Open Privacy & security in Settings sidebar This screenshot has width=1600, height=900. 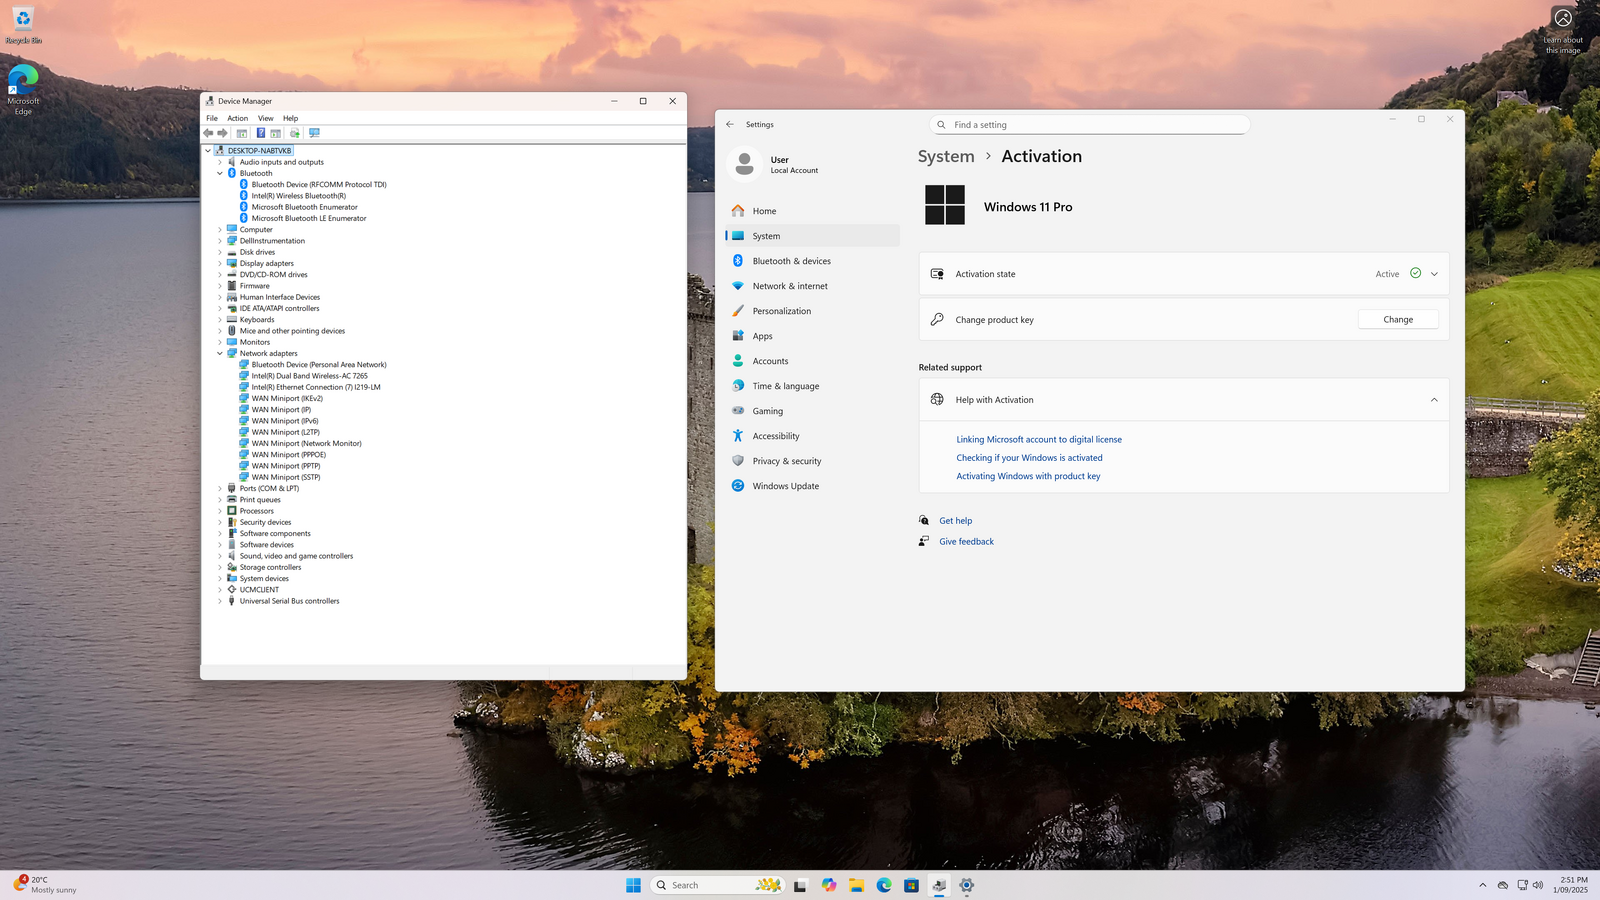coord(812,461)
